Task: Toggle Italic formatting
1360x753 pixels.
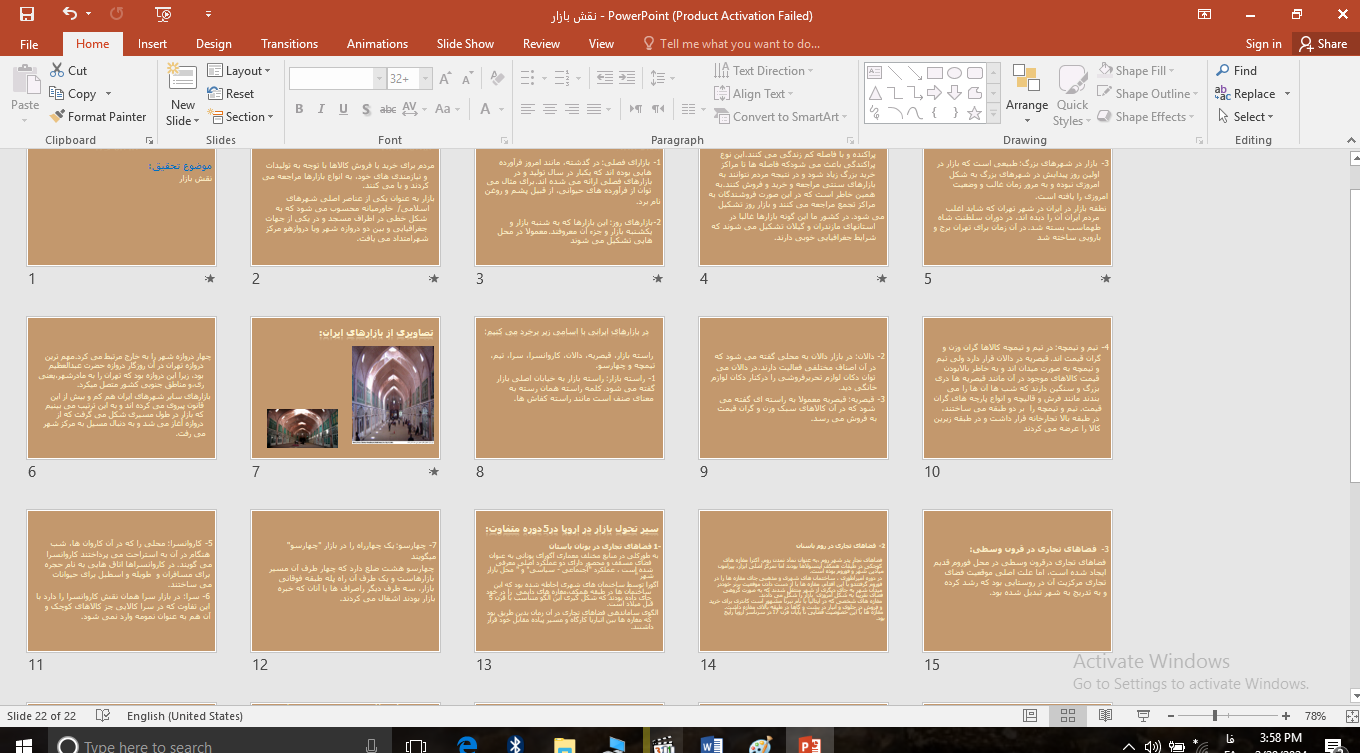Action: pyautogui.click(x=321, y=109)
